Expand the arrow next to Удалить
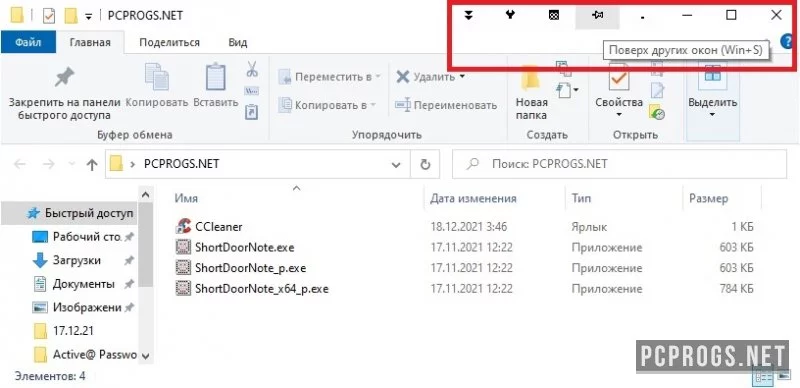800x388 pixels. tap(462, 77)
